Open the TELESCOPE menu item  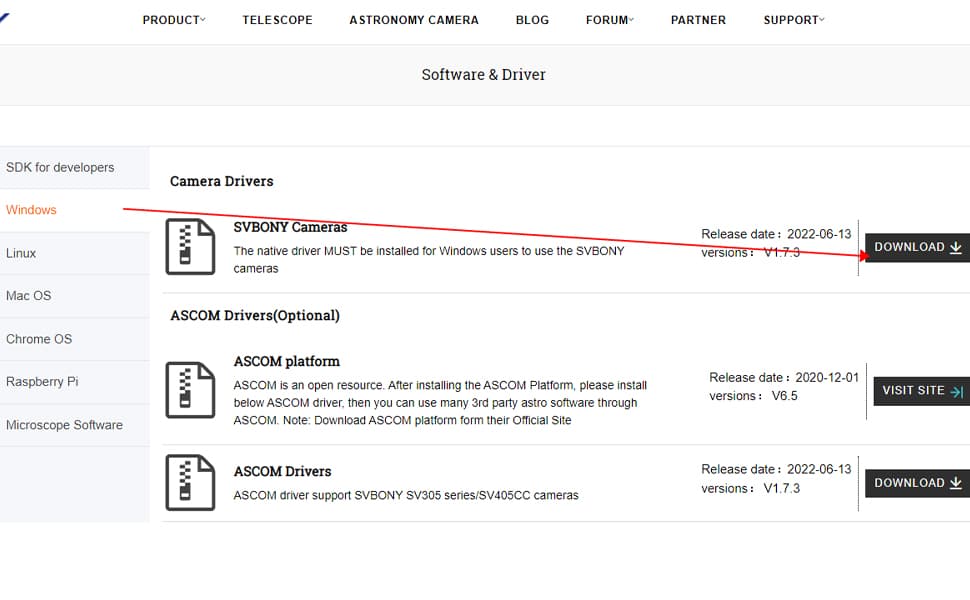(277, 20)
